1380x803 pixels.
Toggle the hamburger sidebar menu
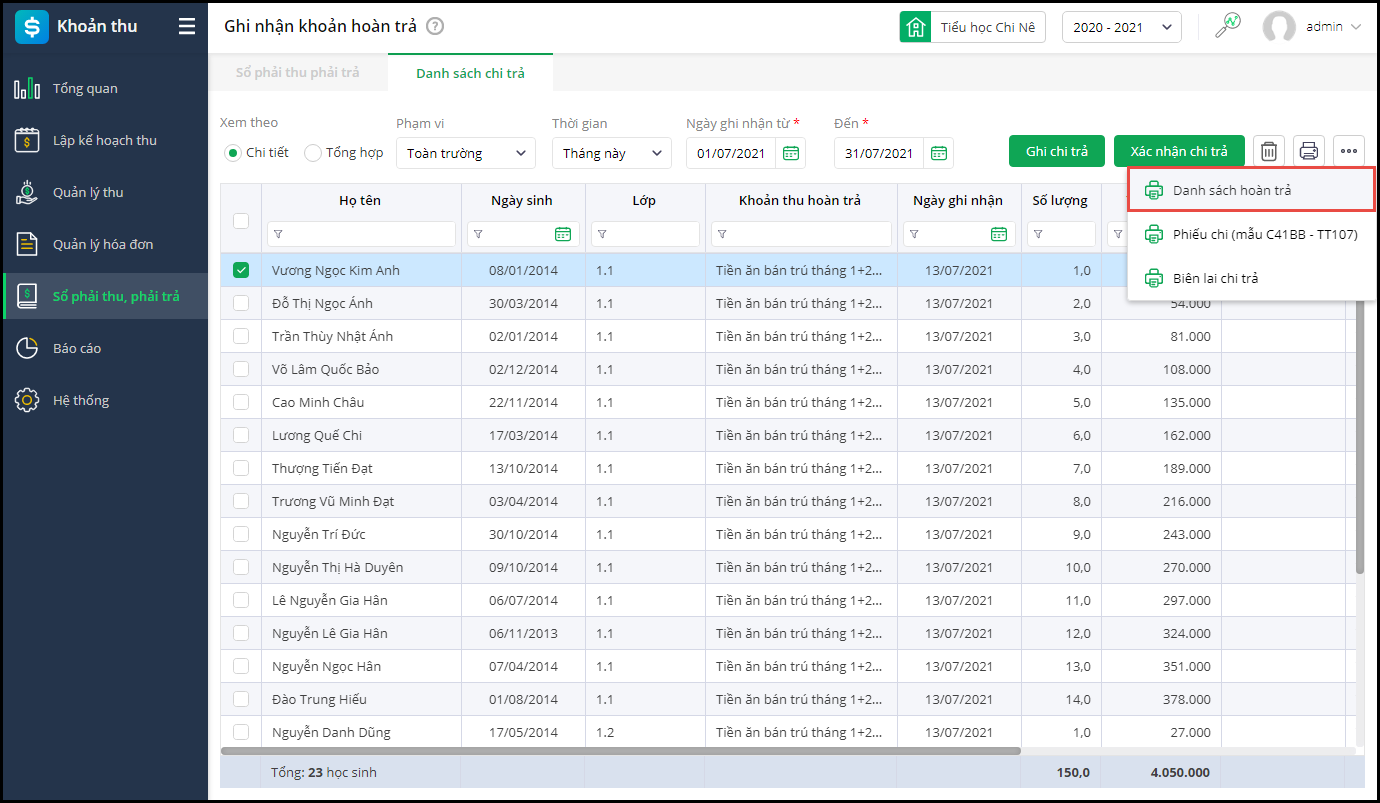coord(187,27)
